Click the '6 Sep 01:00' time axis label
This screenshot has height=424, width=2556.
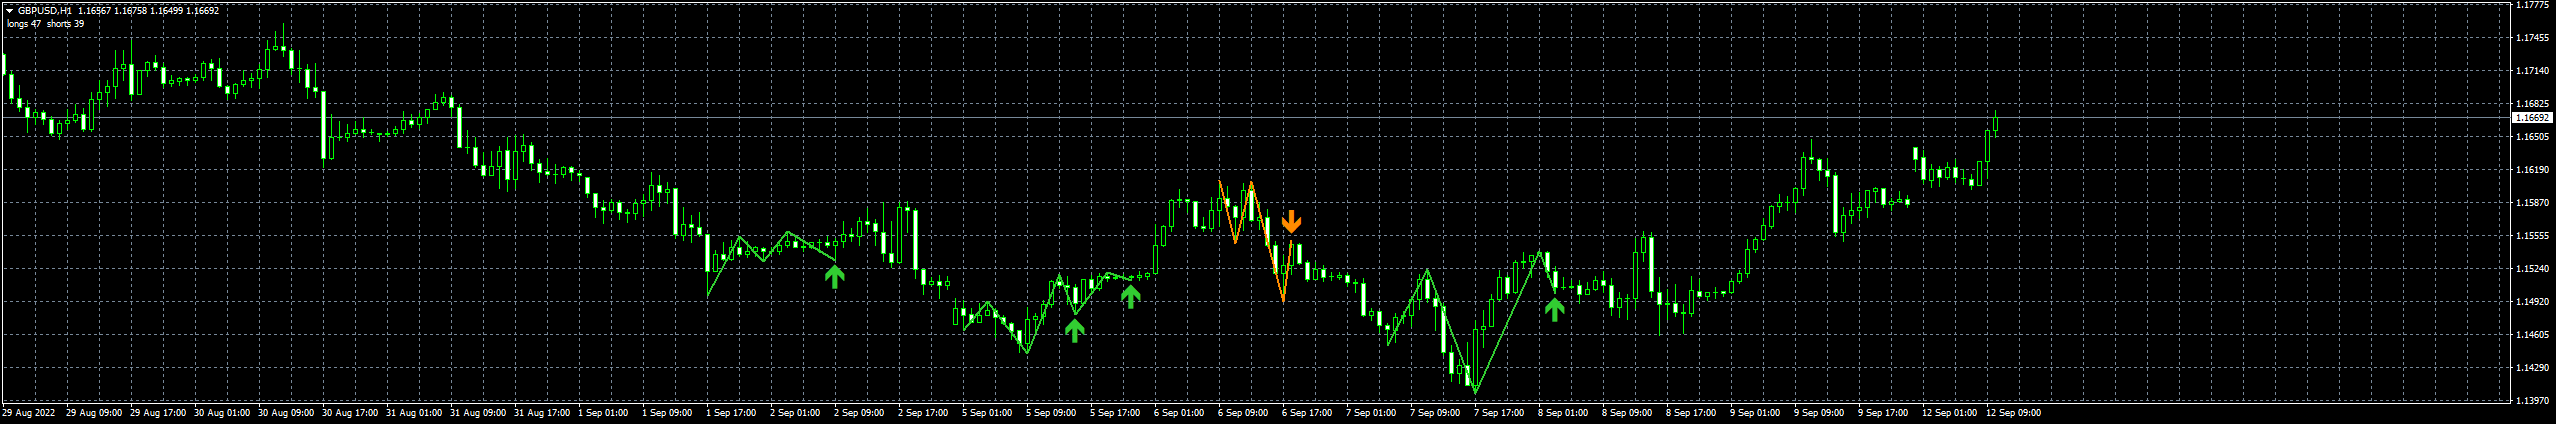click(x=1180, y=413)
